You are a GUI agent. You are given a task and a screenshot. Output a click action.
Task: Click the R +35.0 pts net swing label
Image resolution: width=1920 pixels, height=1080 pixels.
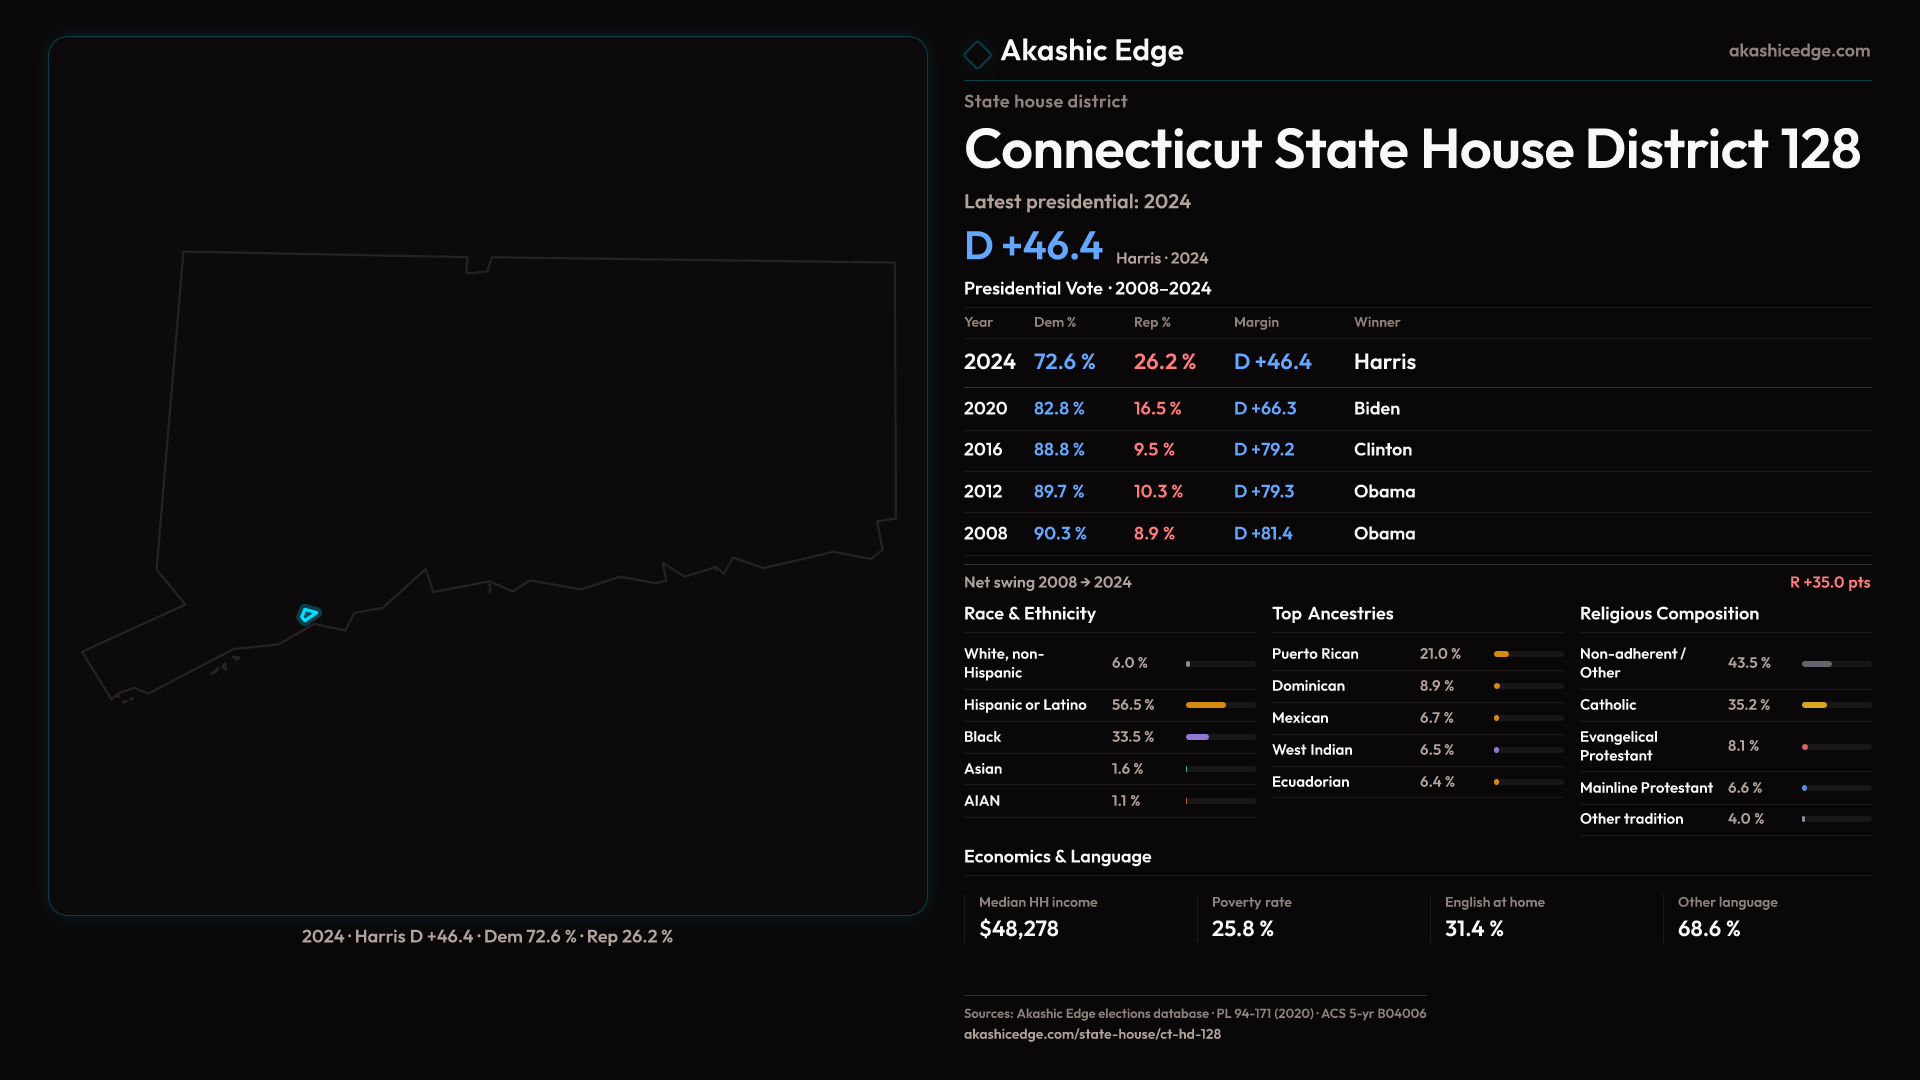[x=1829, y=582]
